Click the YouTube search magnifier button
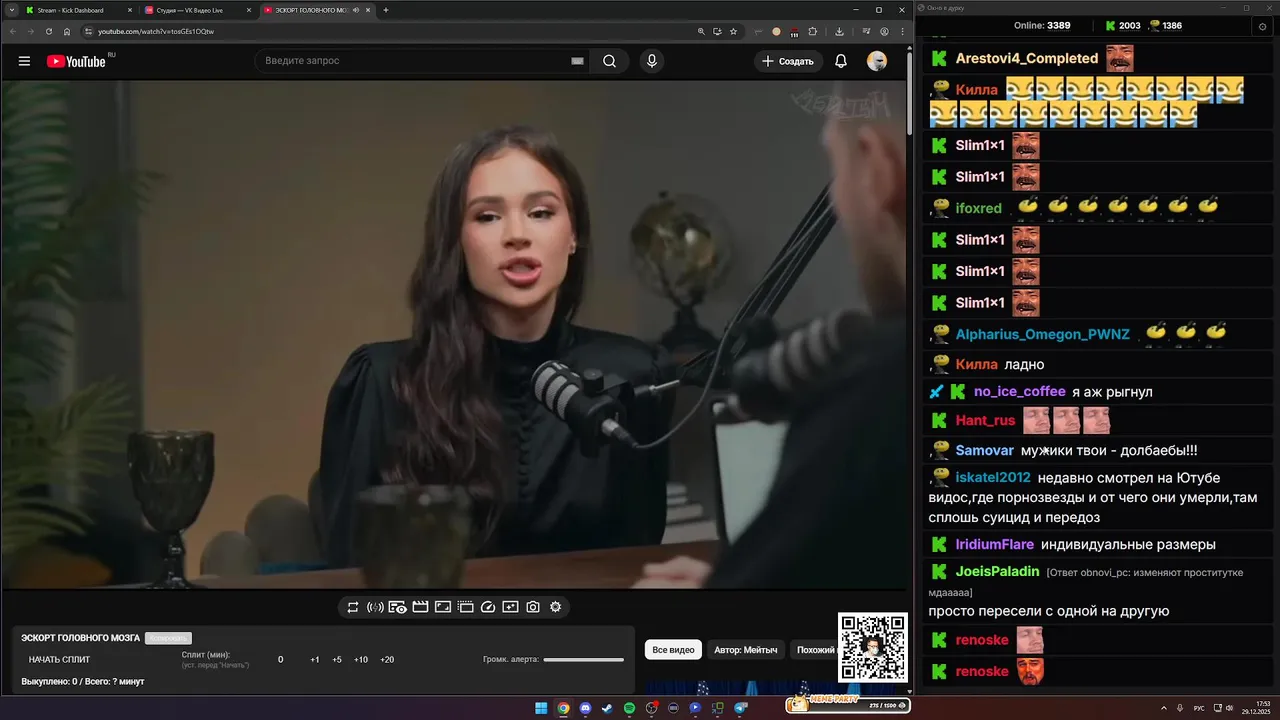Image resolution: width=1280 pixels, height=720 pixels. tap(609, 61)
